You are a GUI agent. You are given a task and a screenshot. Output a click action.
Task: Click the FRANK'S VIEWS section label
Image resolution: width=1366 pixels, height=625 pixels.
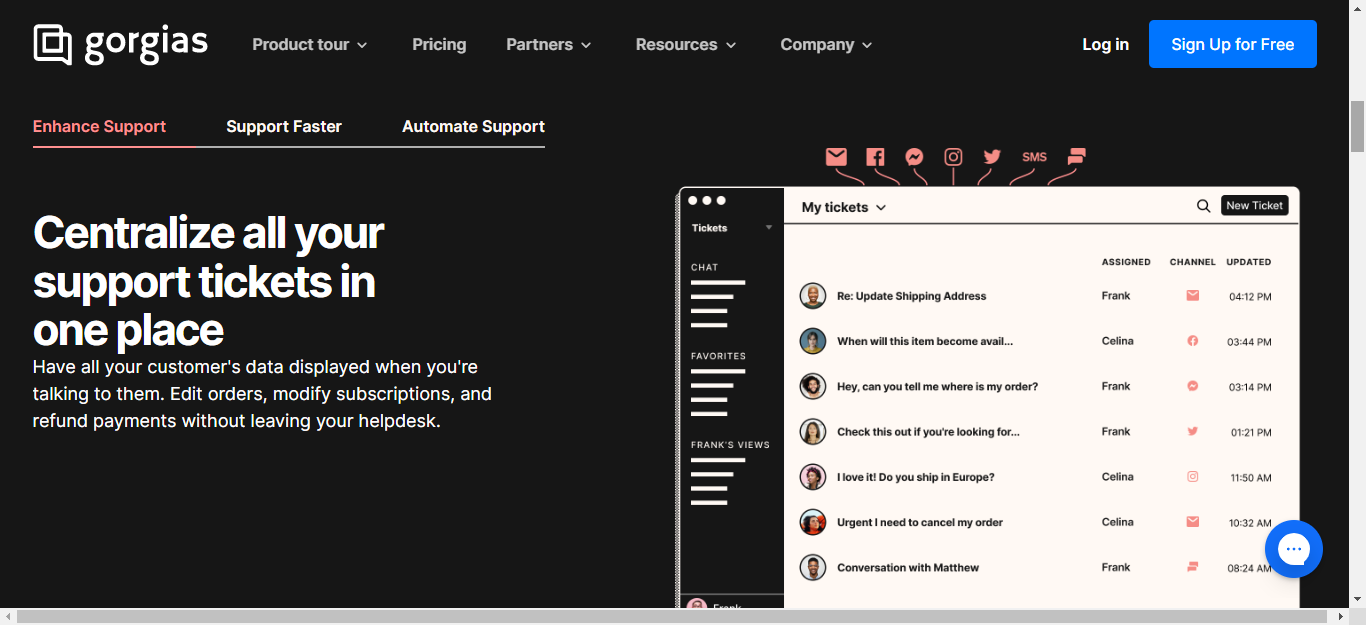pos(730,445)
